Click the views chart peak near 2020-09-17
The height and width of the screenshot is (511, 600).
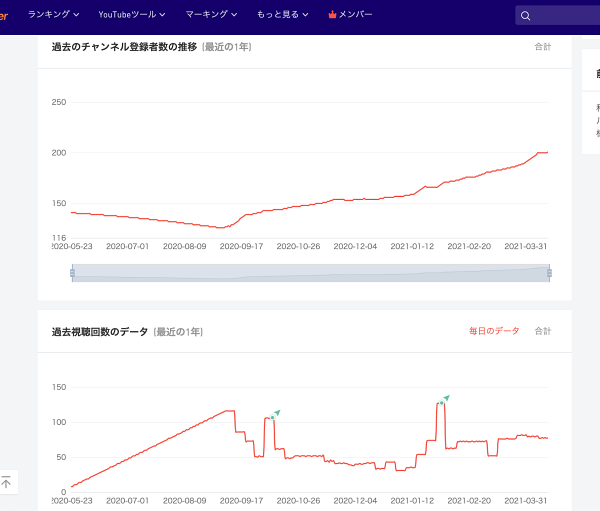tap(228, 411)
